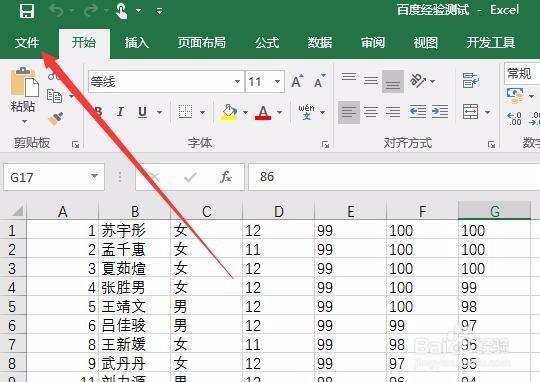Viewport: 540px width, 382px height.
Task: Click the wén phonetic guide icon
Action: click(306, 112)
